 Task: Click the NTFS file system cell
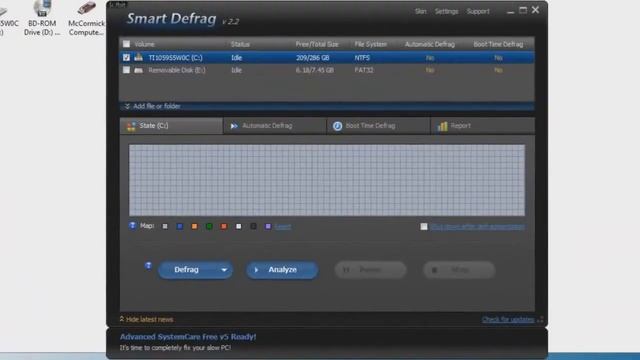362,58
